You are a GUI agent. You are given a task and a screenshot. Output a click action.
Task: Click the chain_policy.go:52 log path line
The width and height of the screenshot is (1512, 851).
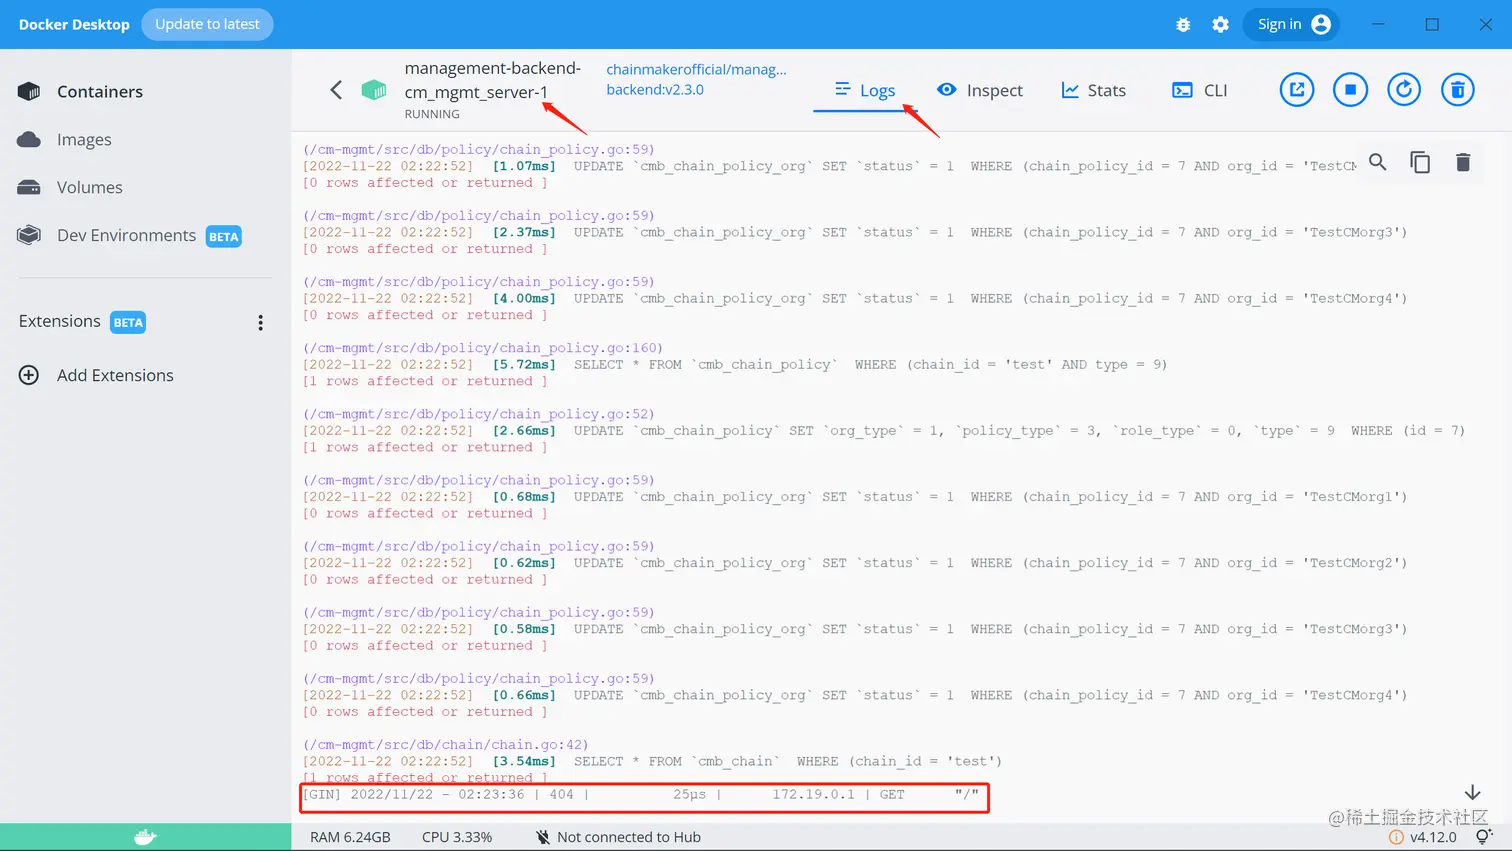[x=479, y=414]
